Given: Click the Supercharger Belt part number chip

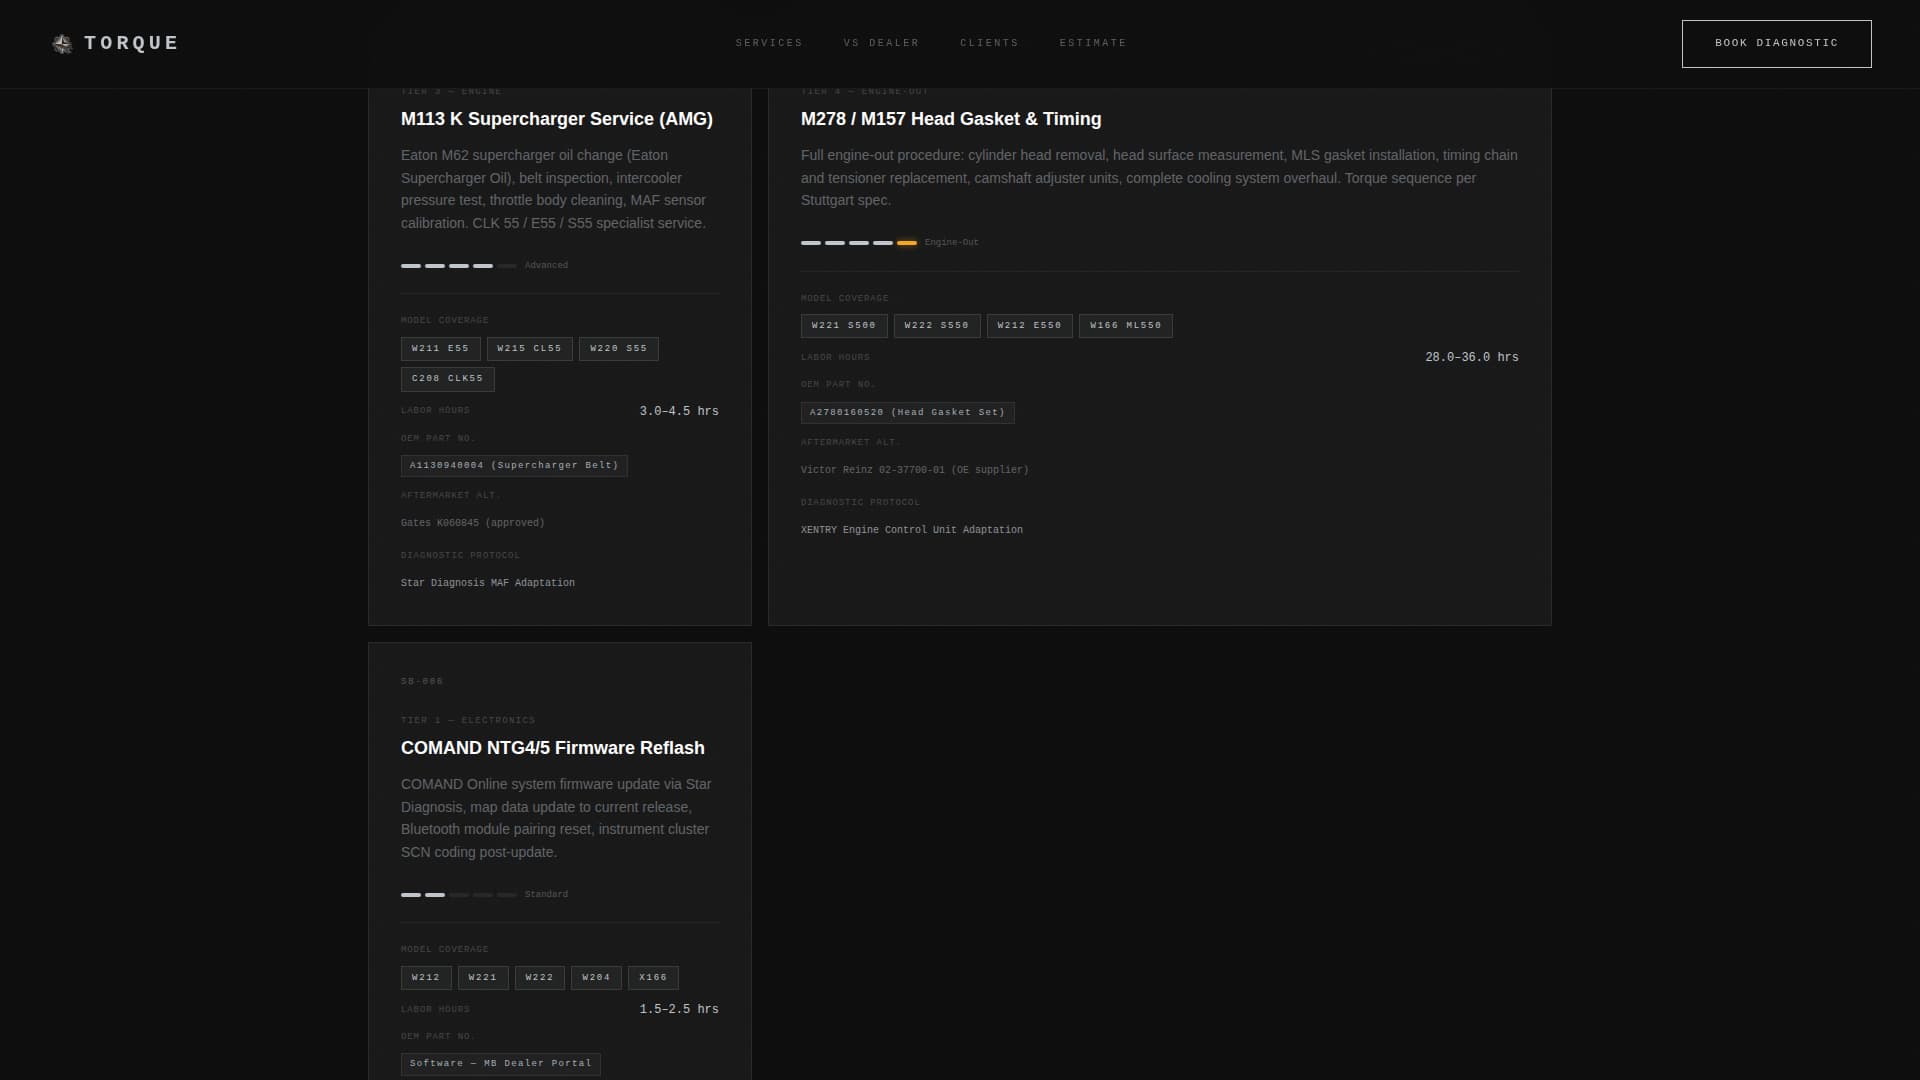Looking at the screenshot, I should [513, 466].
